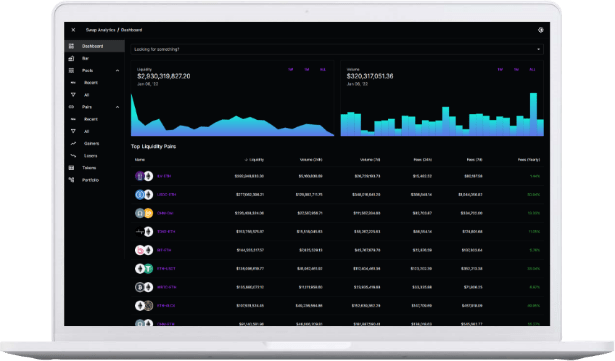Click the ALCX token icon
Image resolution: width=615 pixels, height=361 pixels.
148,306
